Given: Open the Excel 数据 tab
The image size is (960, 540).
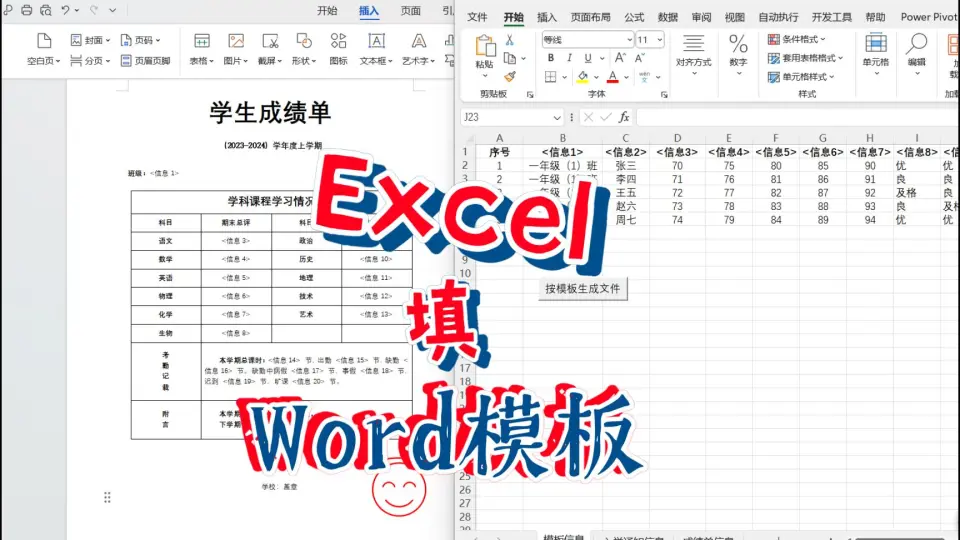Looking at the screenshot, I should (x=667, y=17).
